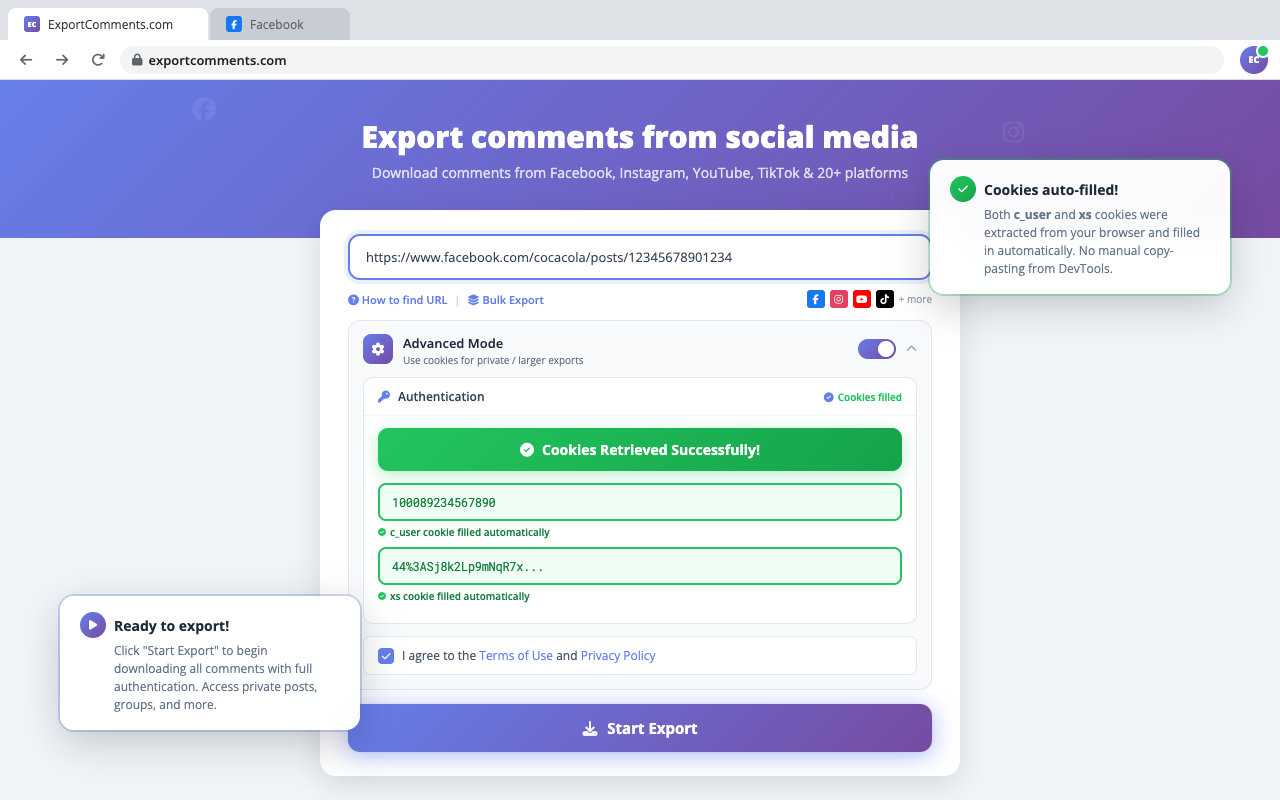Click the xs cookie value field
The height and width of the screenshot is (800, 1280).
640,566
